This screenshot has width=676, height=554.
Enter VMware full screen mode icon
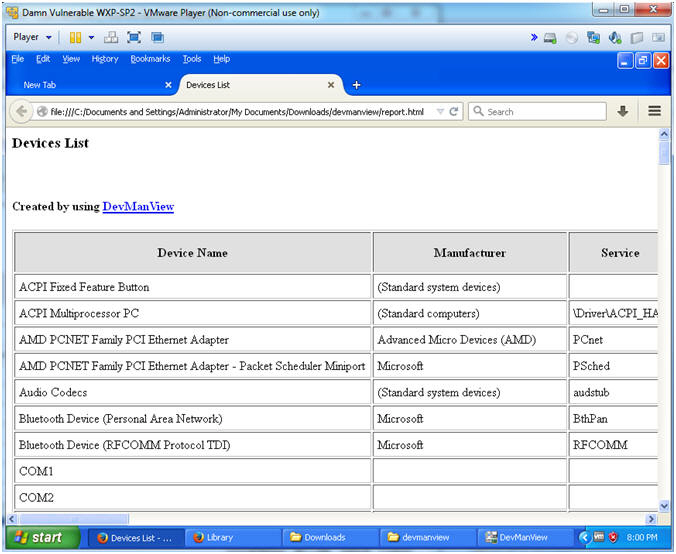[134, 38]
